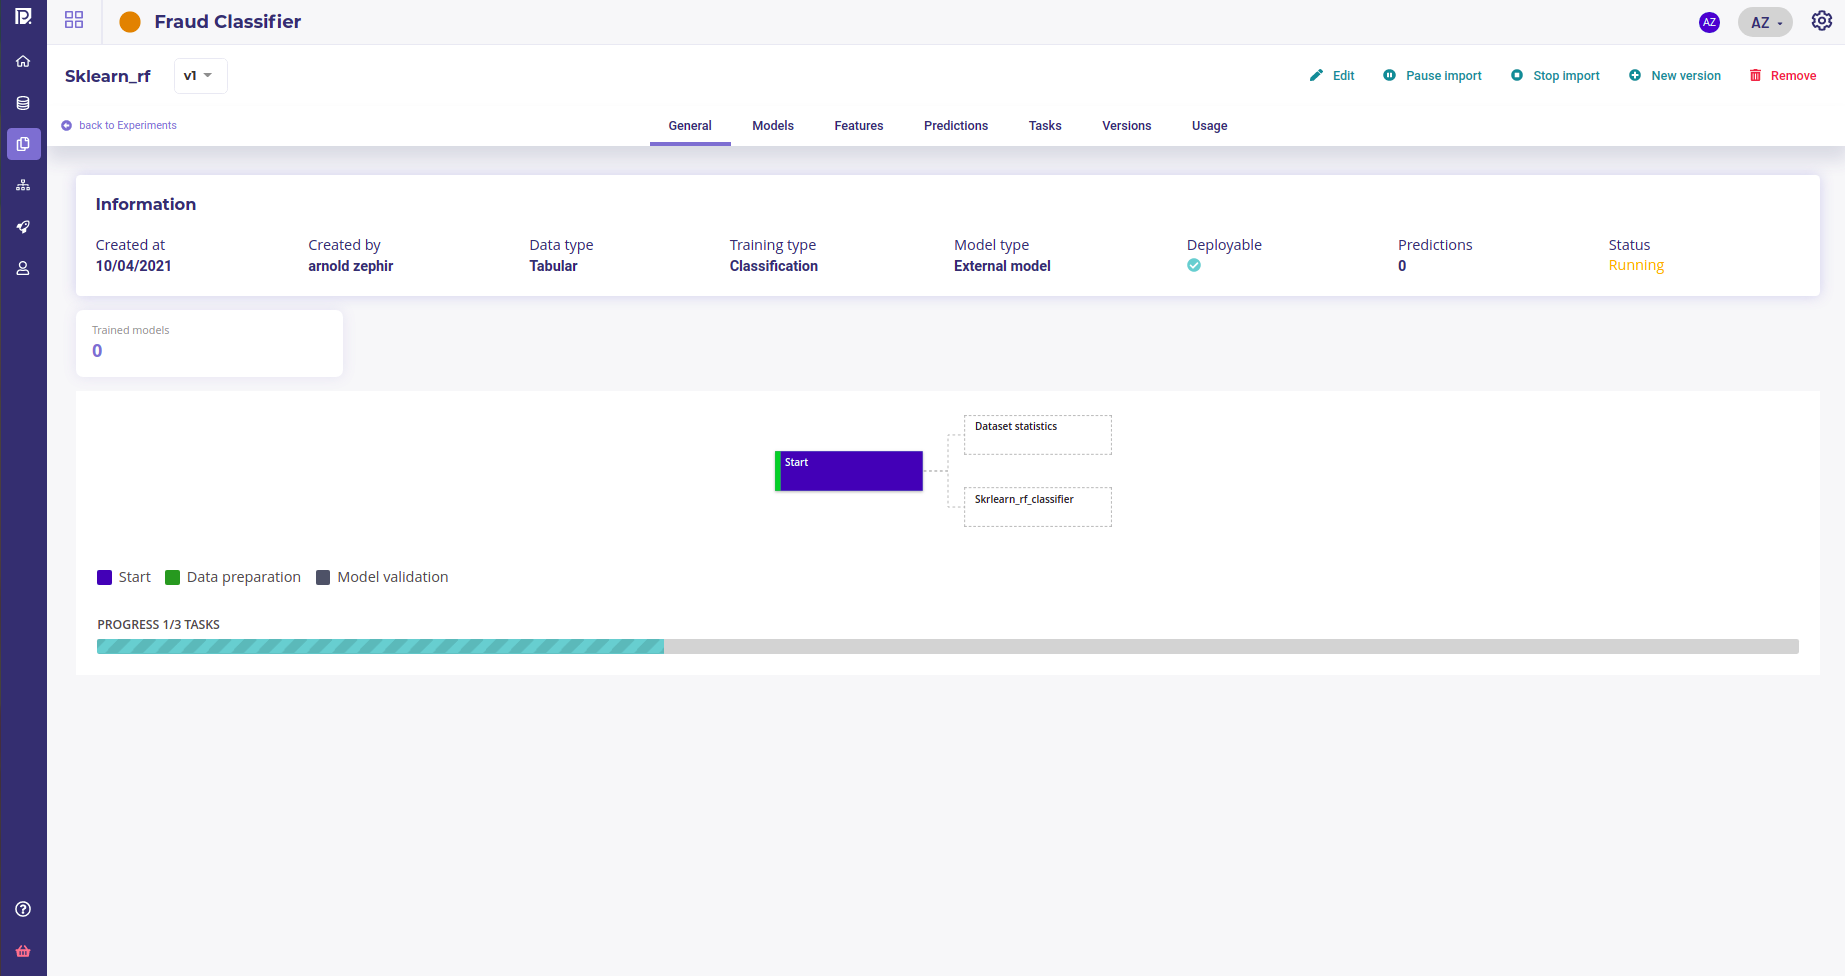Image resolution: width=1845 pixels, height=976 pixels.
Task: Switch to the General tab
Action: tap(690, 126)
